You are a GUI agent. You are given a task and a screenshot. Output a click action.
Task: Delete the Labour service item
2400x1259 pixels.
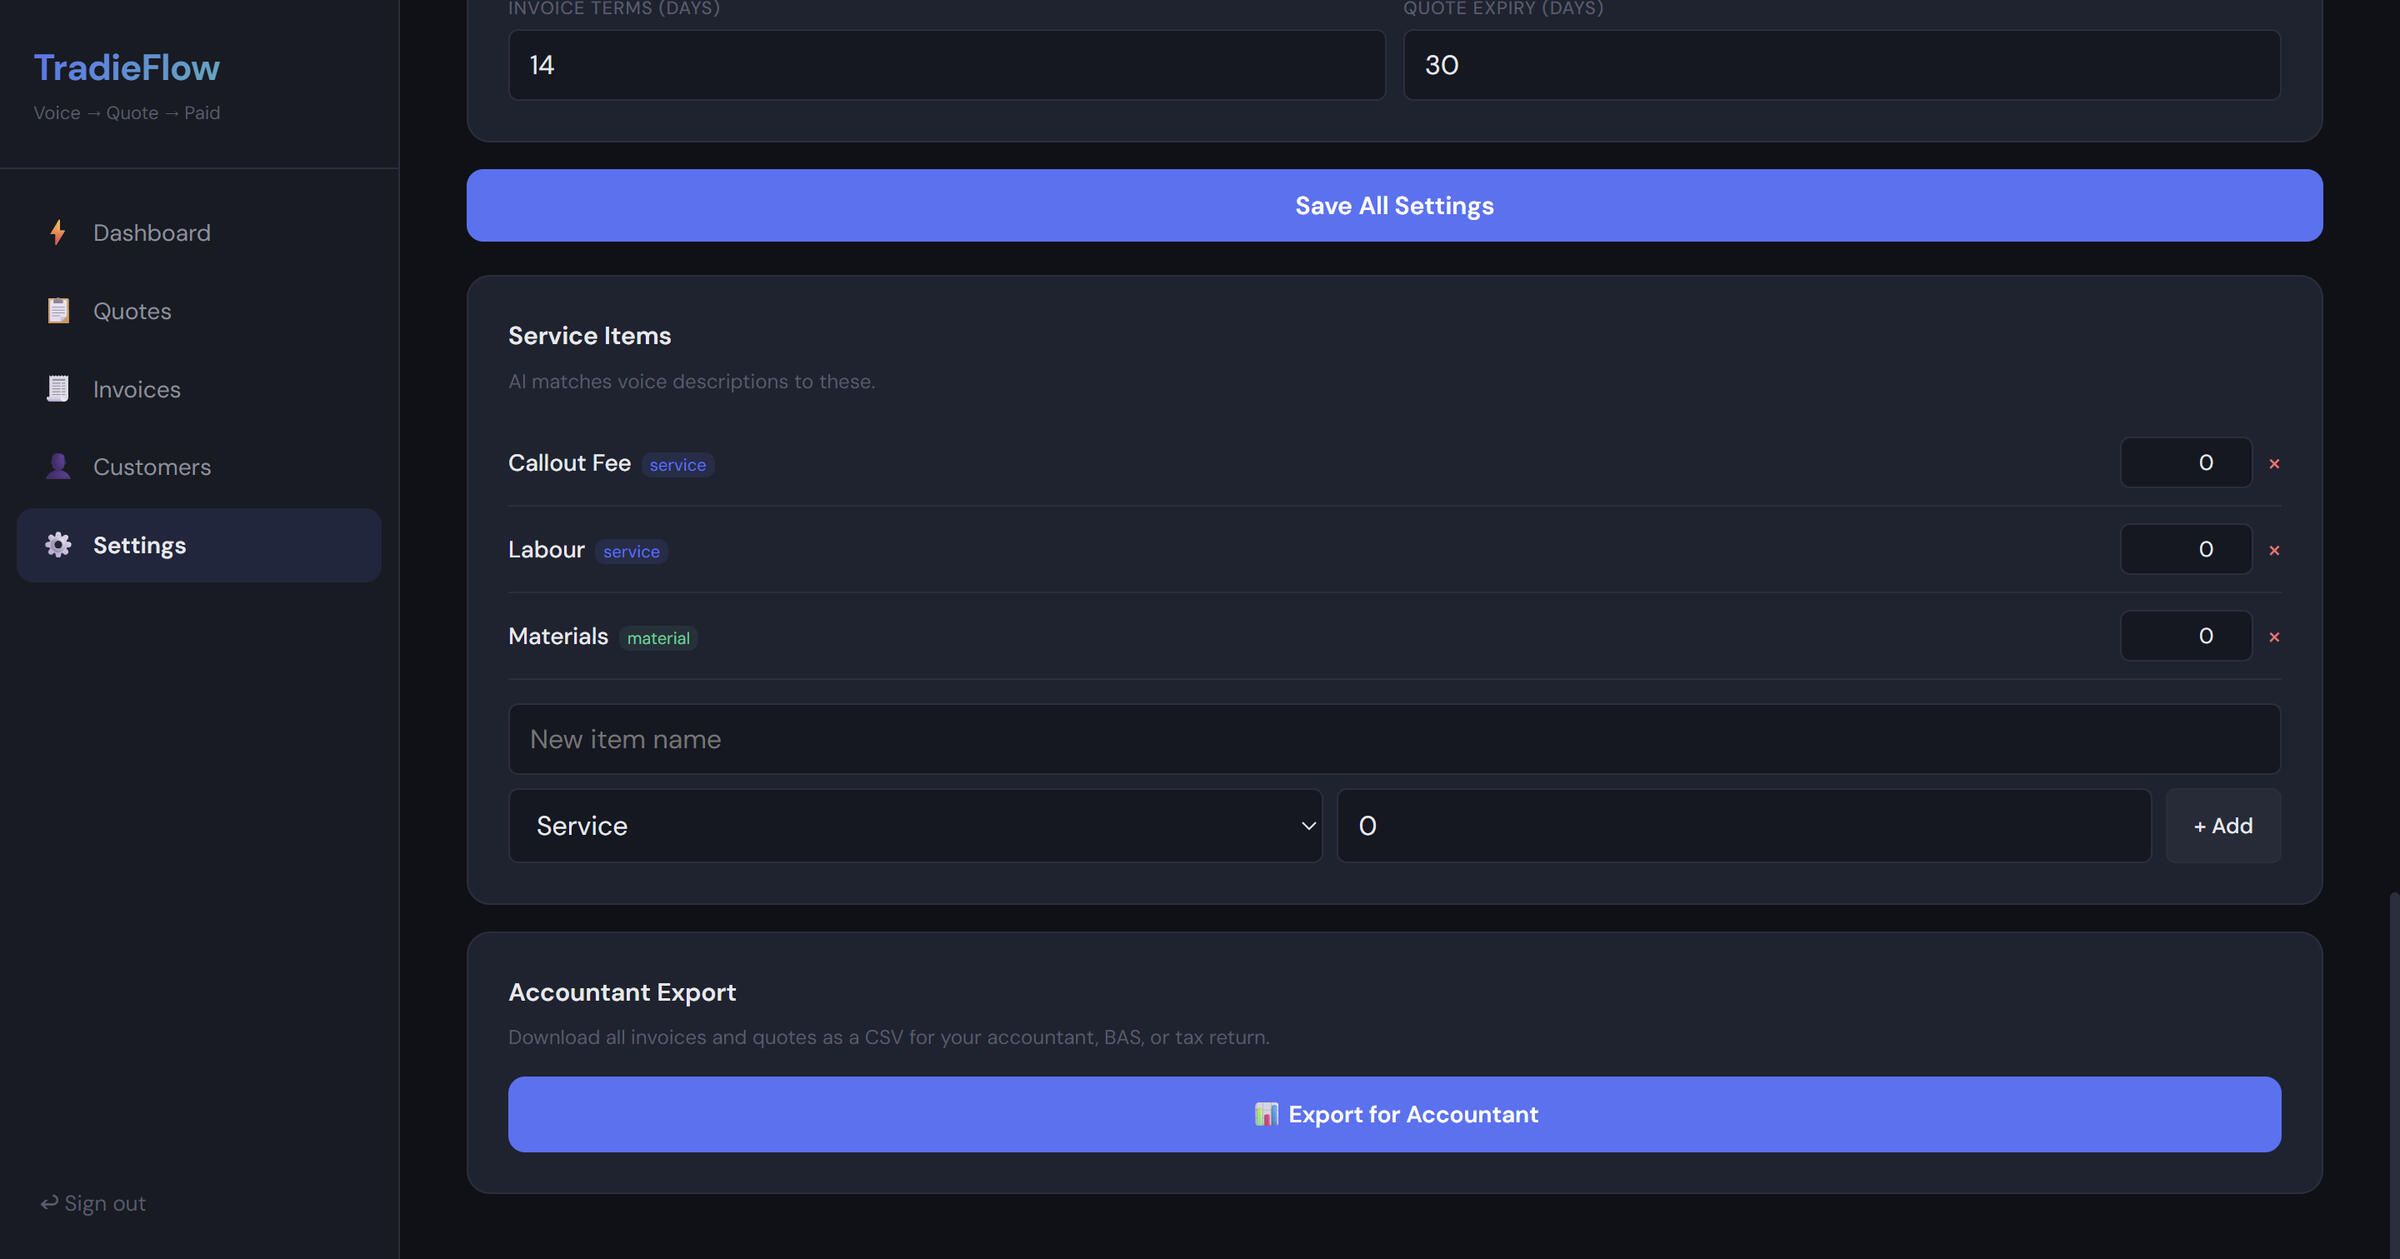2274,550
